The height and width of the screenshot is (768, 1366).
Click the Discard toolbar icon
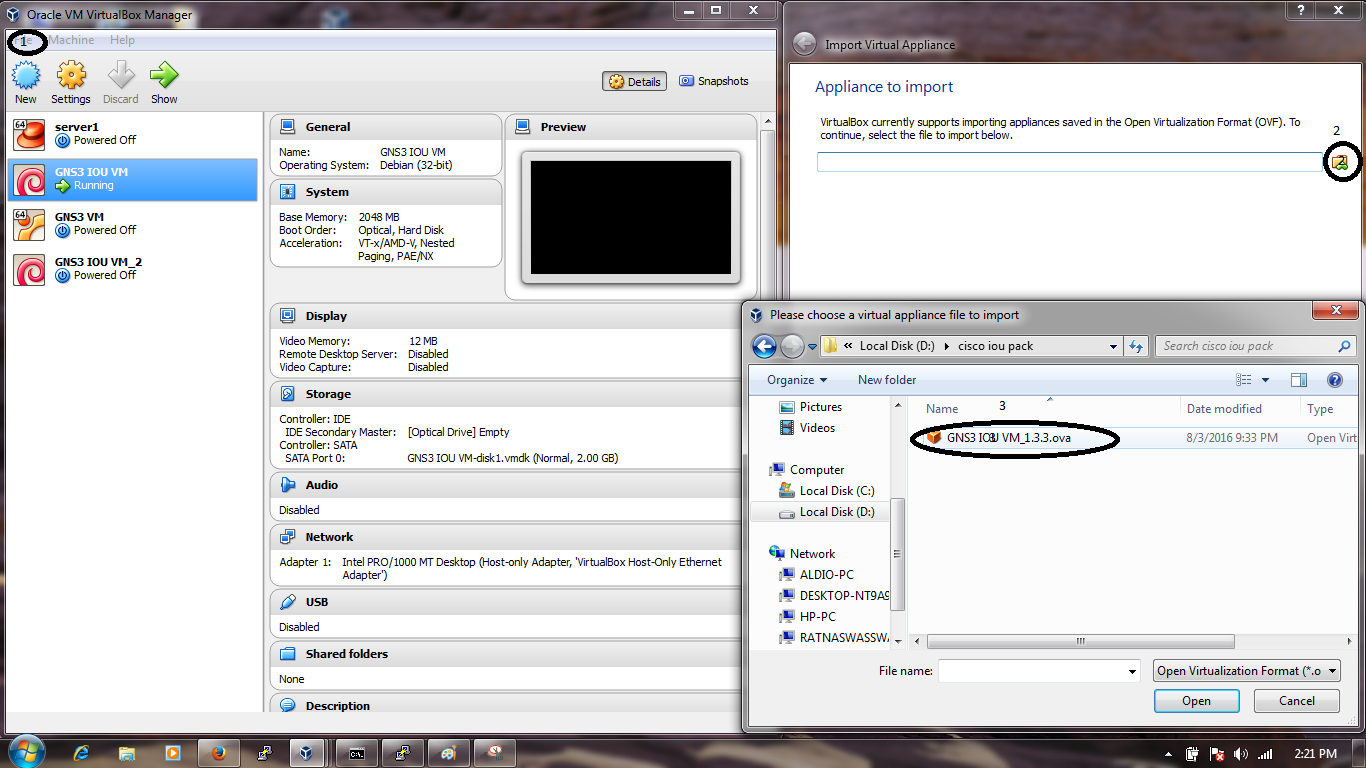(x=121, y=75)
